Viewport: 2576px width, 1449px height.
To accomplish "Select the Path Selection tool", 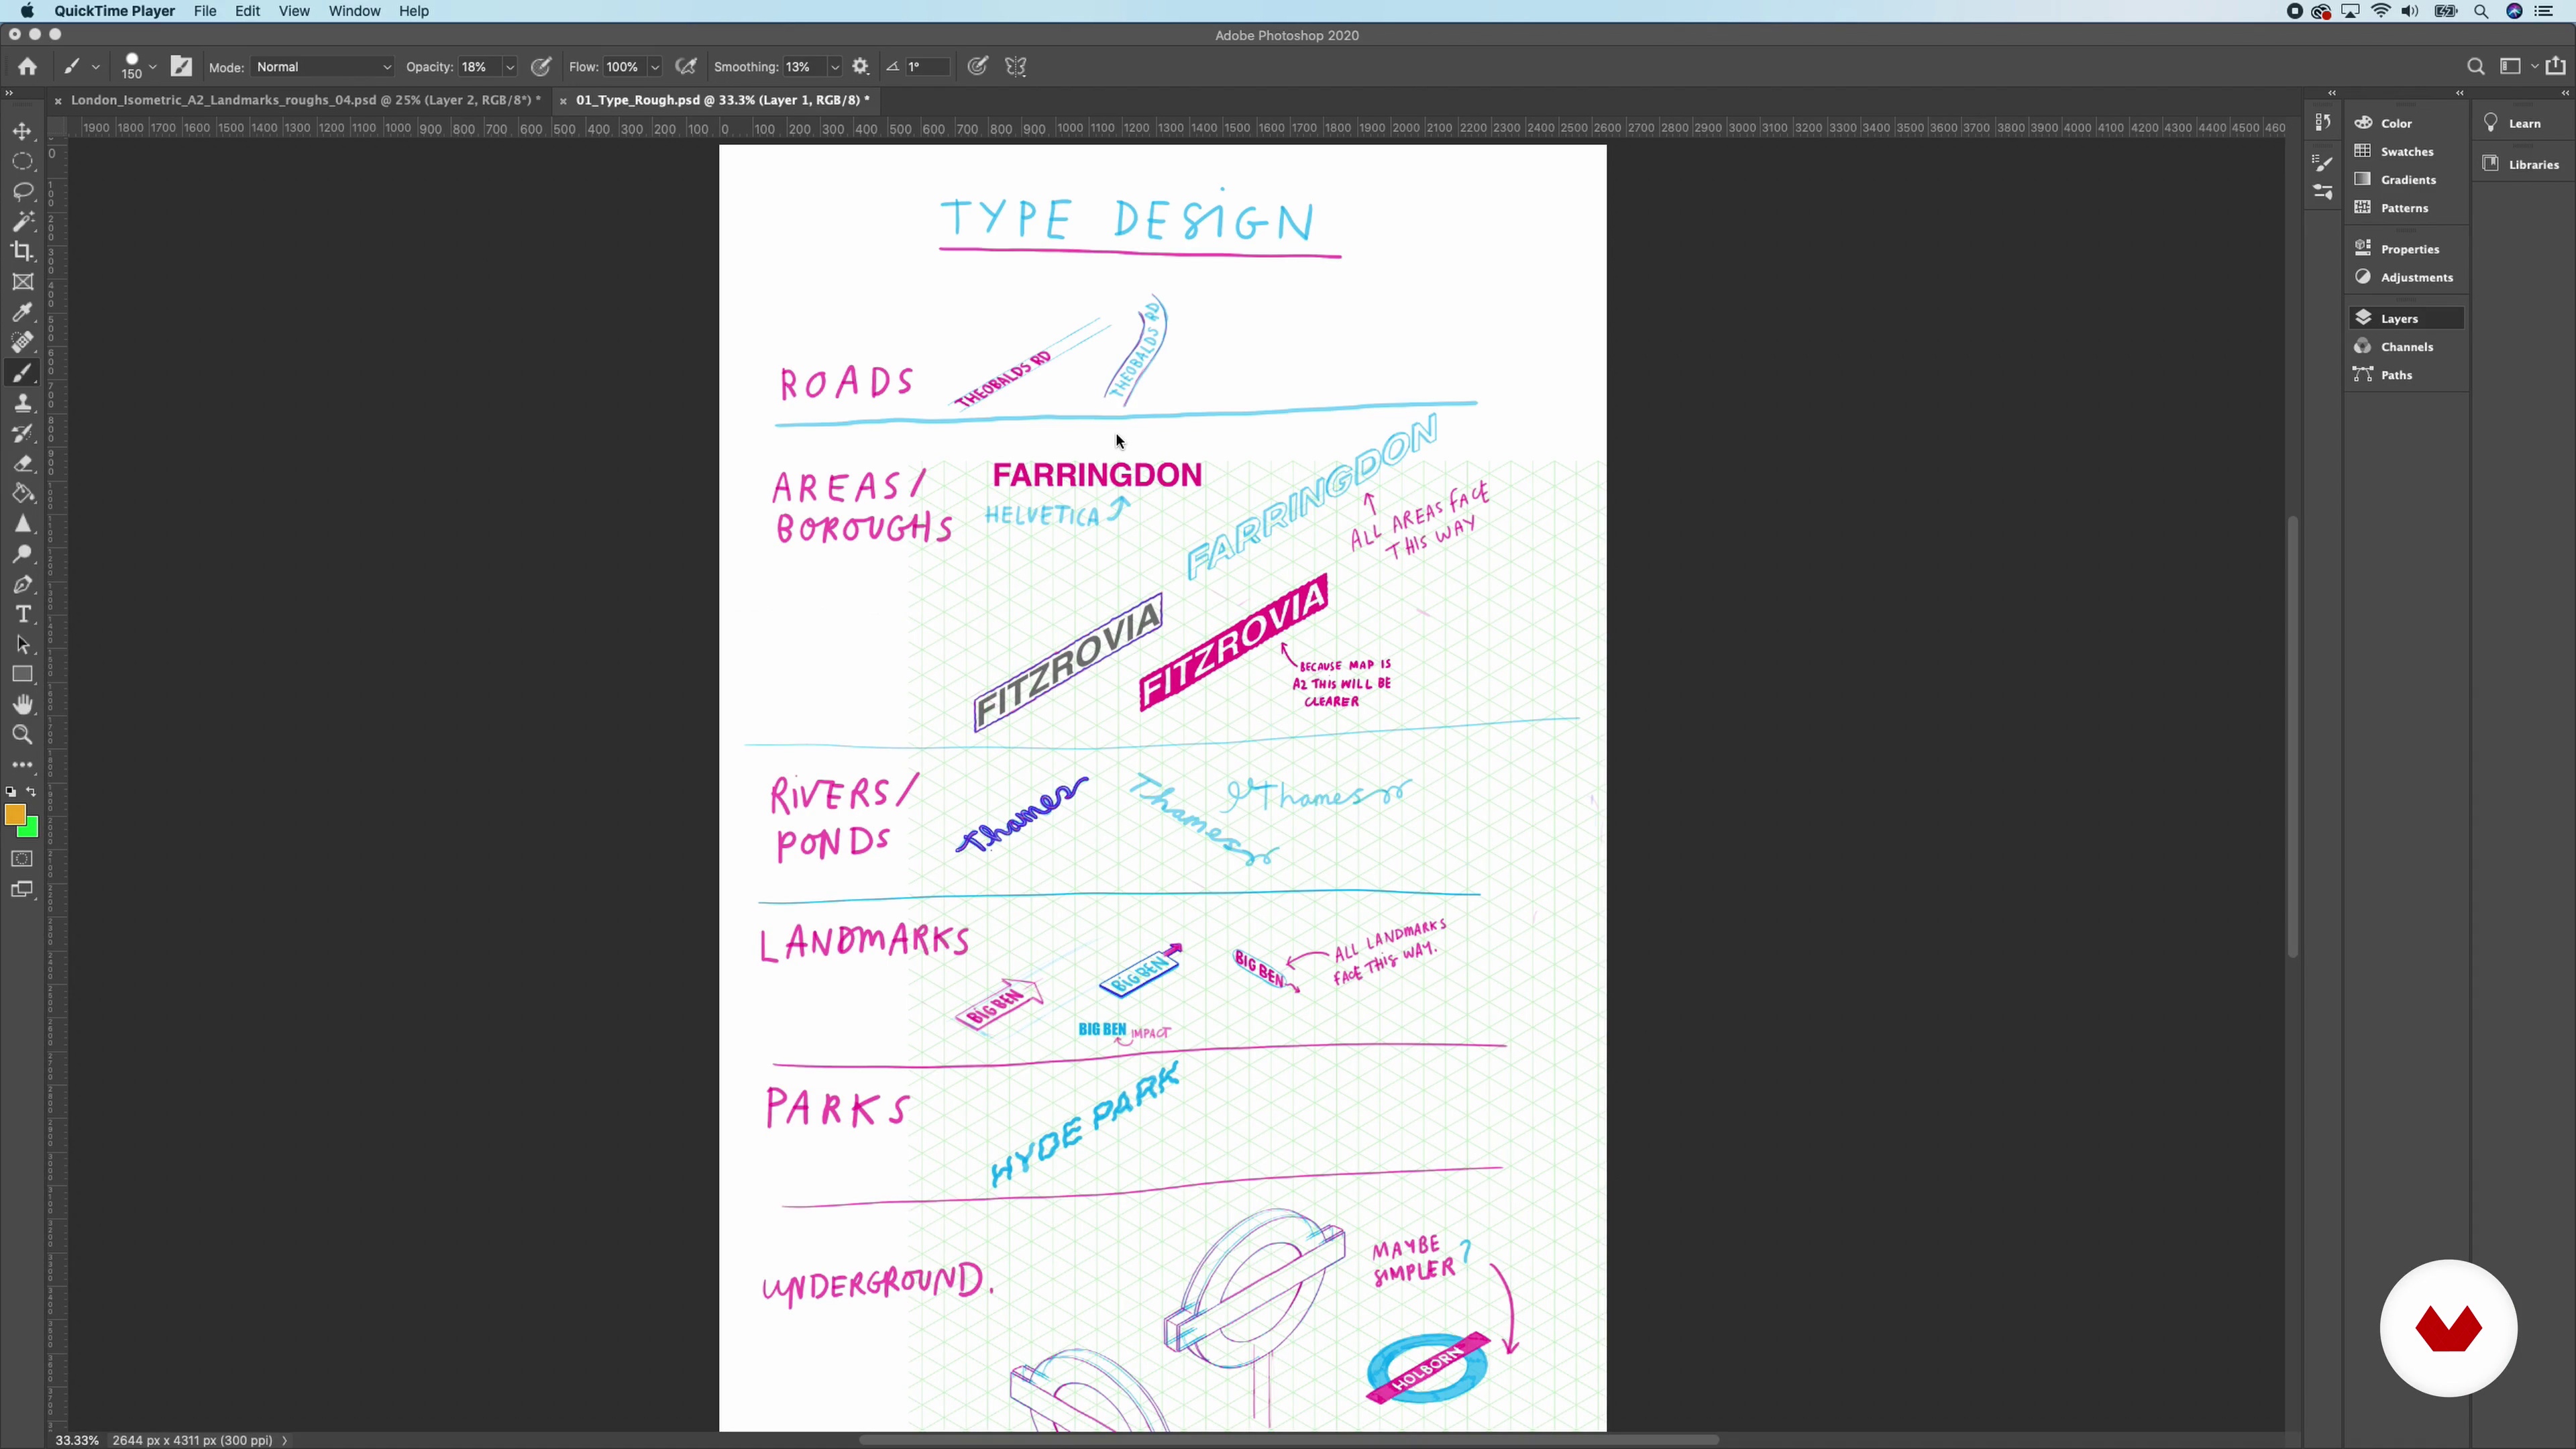I will [22, 644].
